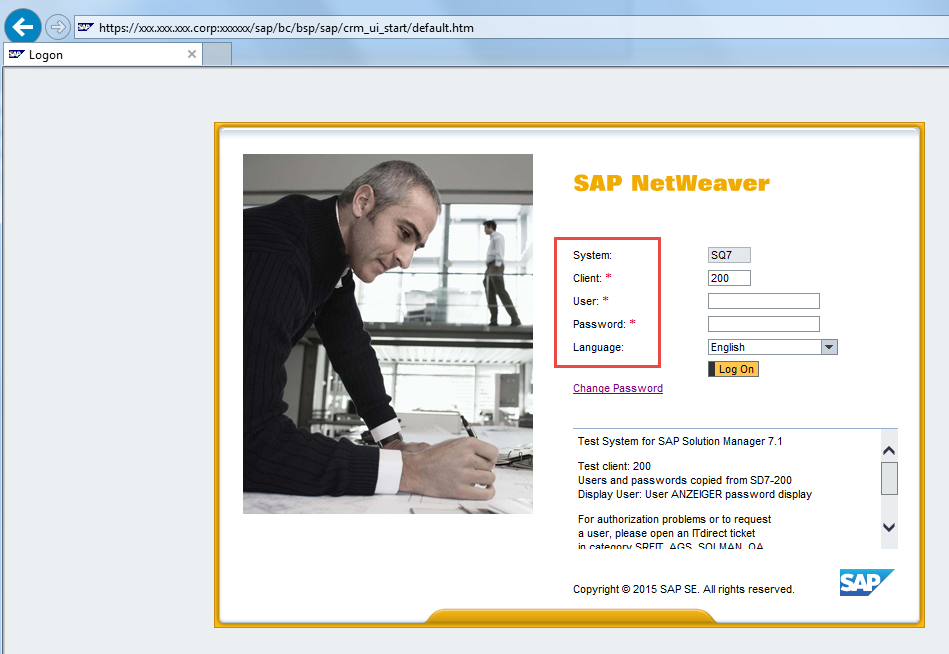Image resolution: width=949 pixels, height=654 pixels.
Task: Close the Logon tab
Action: [x=192, y=54]
